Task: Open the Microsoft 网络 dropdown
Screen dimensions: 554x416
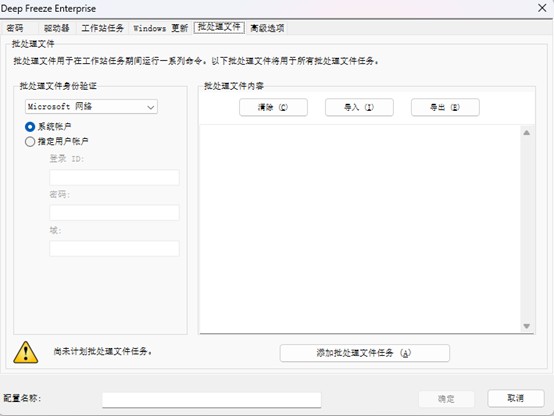Action: [91, 107]
